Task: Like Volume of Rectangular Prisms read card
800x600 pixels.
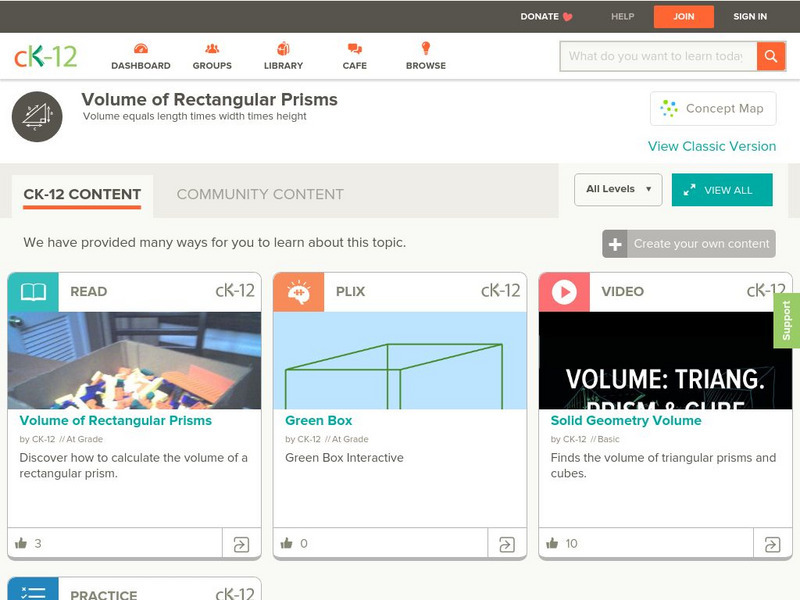Action: pos(21,543)
